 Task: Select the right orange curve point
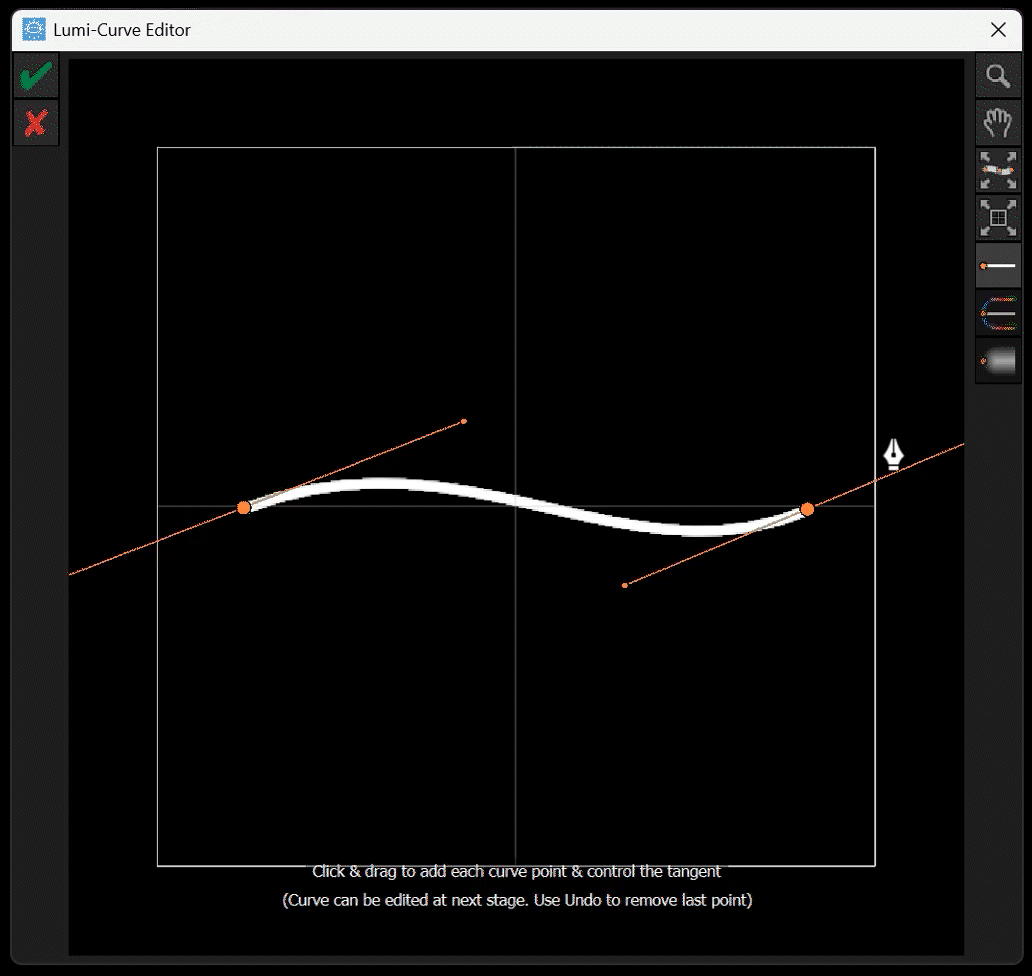807,510
